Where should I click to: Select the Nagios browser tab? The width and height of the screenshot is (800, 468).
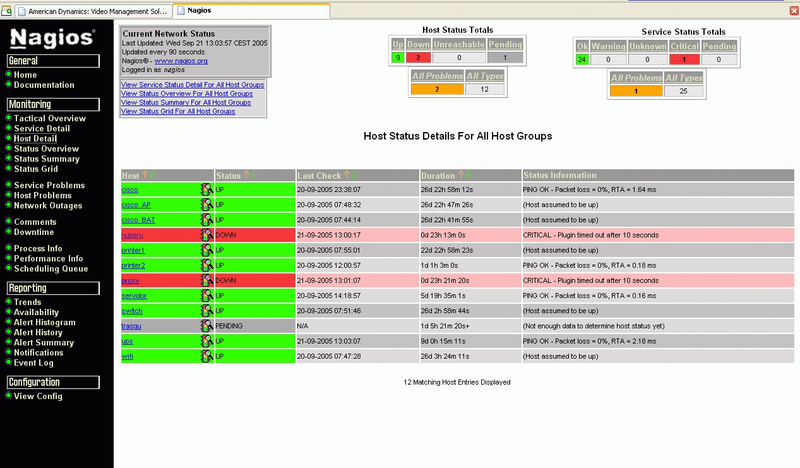pyautogui.click(x=252, y=11)
